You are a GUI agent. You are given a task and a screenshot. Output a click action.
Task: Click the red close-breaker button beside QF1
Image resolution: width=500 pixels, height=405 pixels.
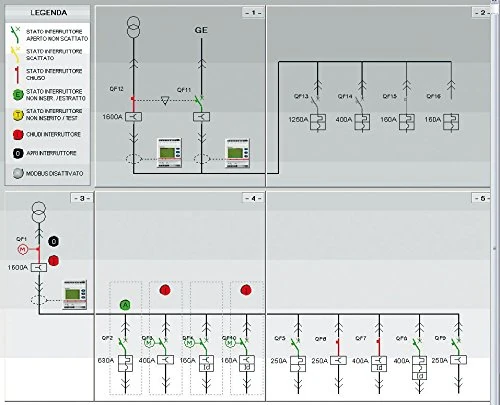click(53, 261)
